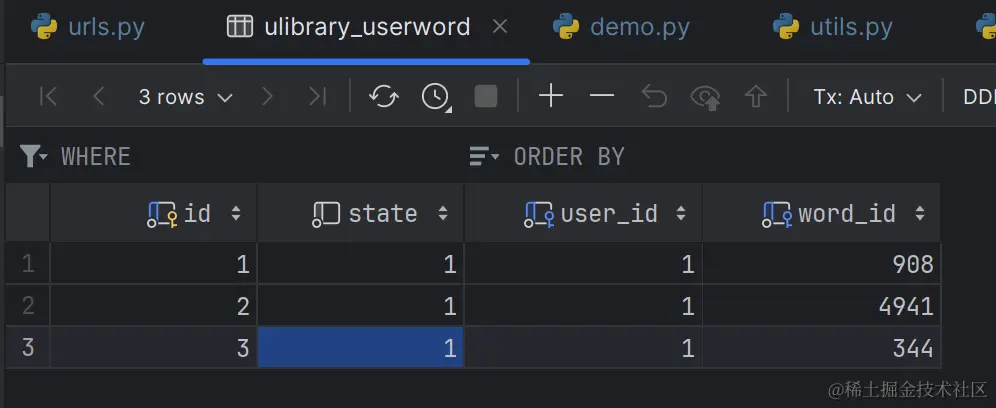Click the DDL button
The image size is (996, 408).
tap(979, 97)
